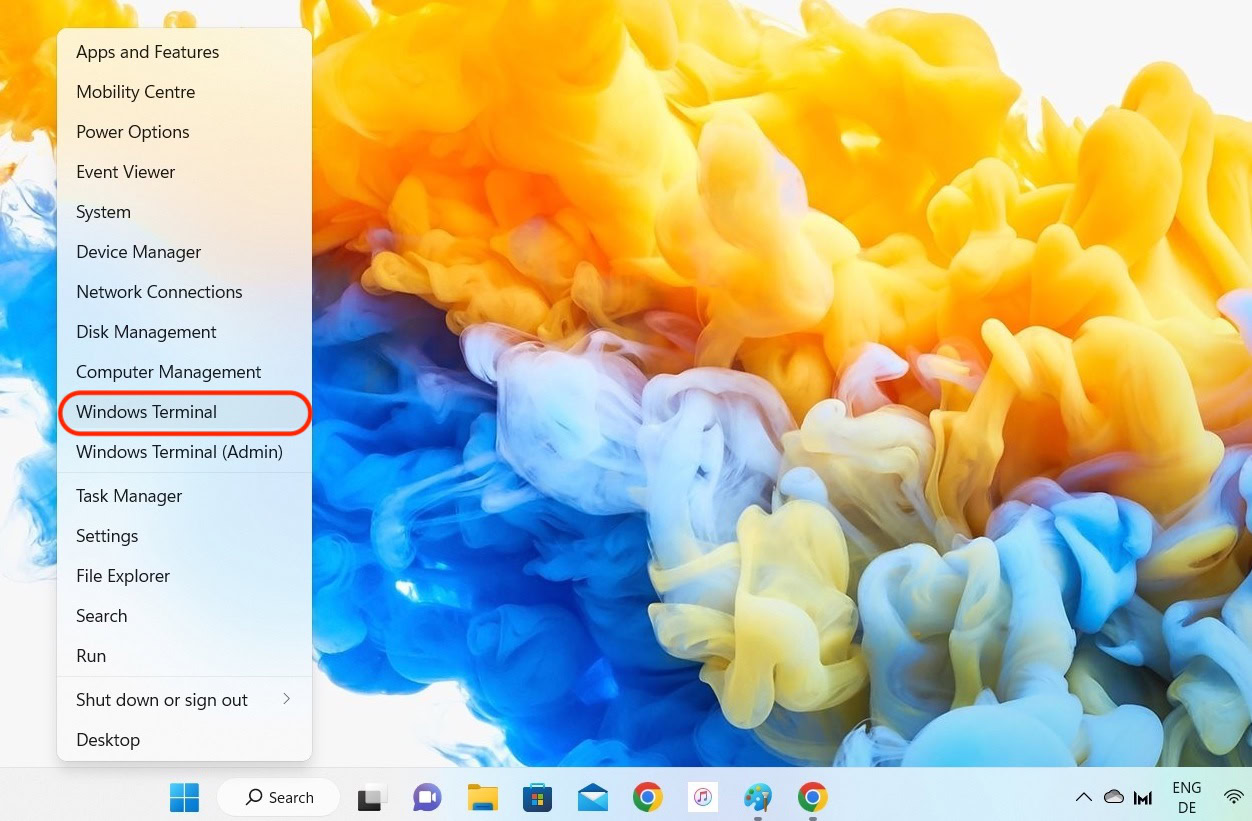
Task: Open the Wi-Fi network tray icon
Action: [1234, 797]
